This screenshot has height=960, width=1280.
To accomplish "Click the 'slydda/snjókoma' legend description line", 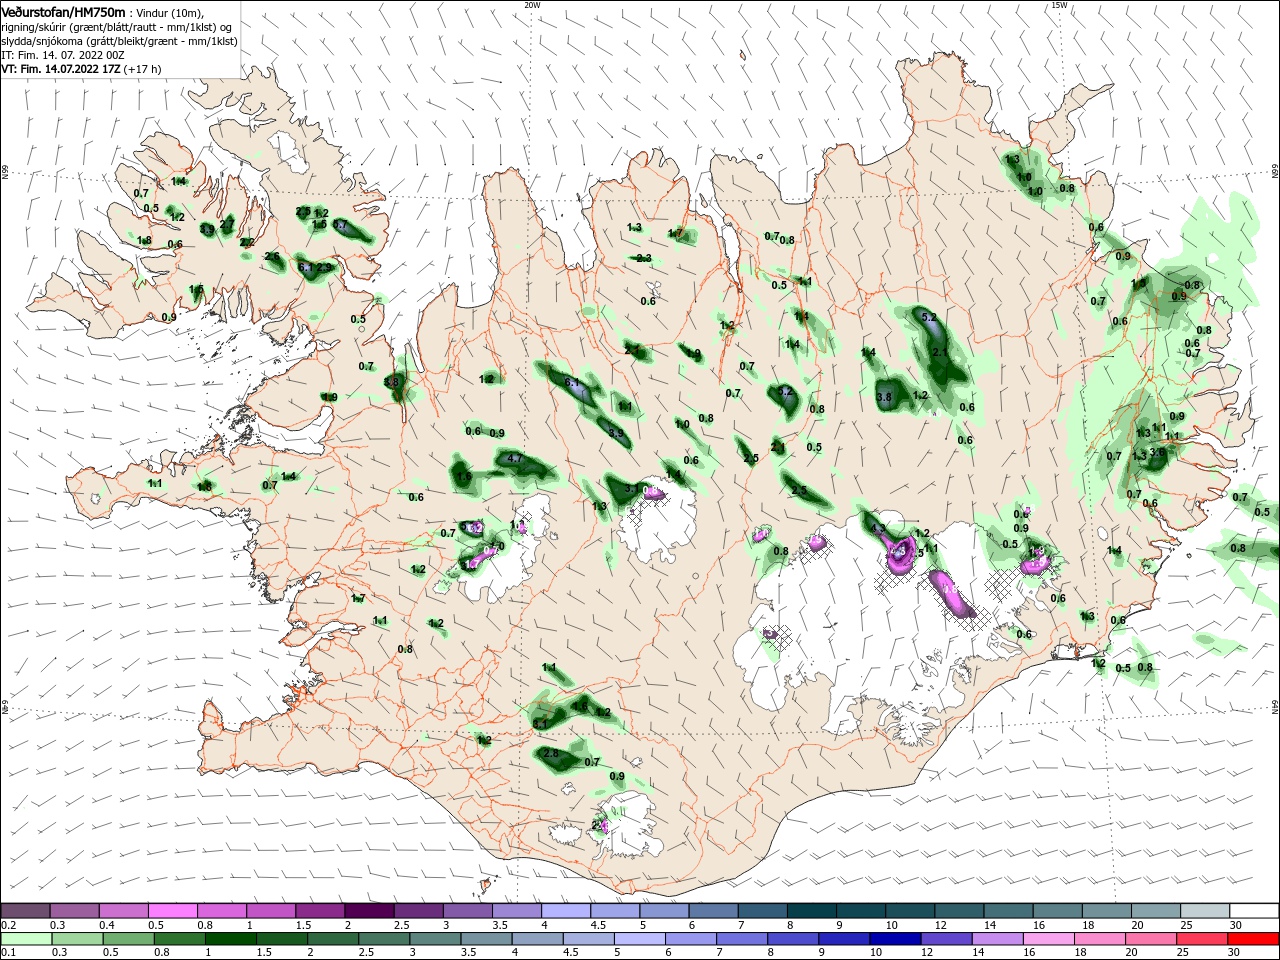I will click(119, 41).
